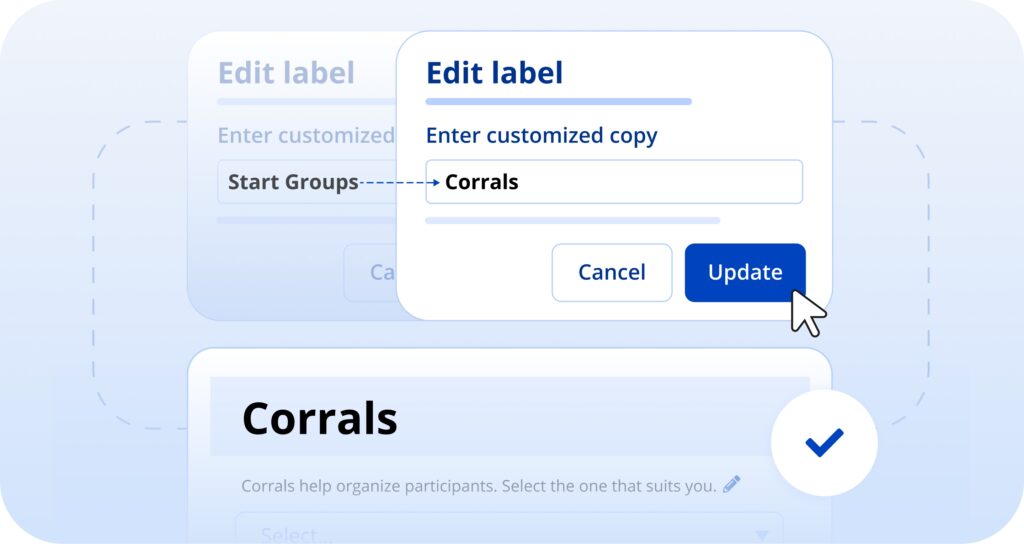Open the Select... dropdown field
Viewport: 1024px width, 544px height.
pos(500,532)
